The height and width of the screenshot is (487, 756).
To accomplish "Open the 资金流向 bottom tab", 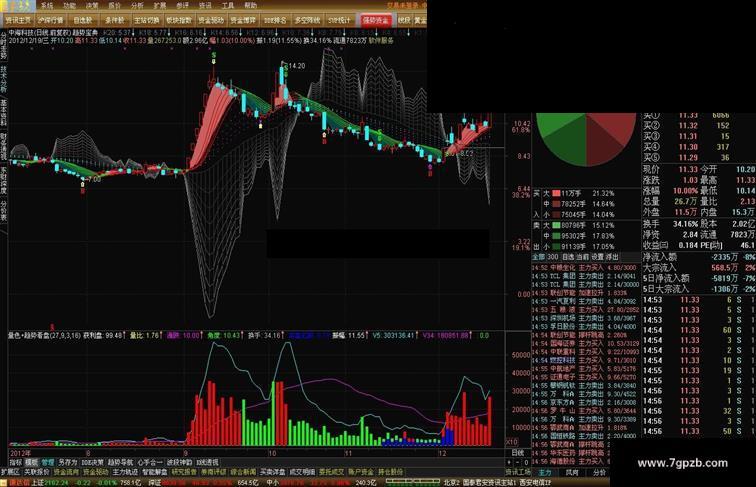I will [66, 472].
